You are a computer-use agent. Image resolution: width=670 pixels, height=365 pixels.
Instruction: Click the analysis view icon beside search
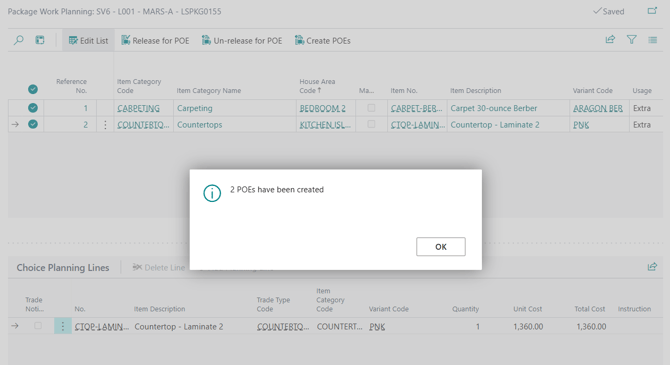[40, 40]
